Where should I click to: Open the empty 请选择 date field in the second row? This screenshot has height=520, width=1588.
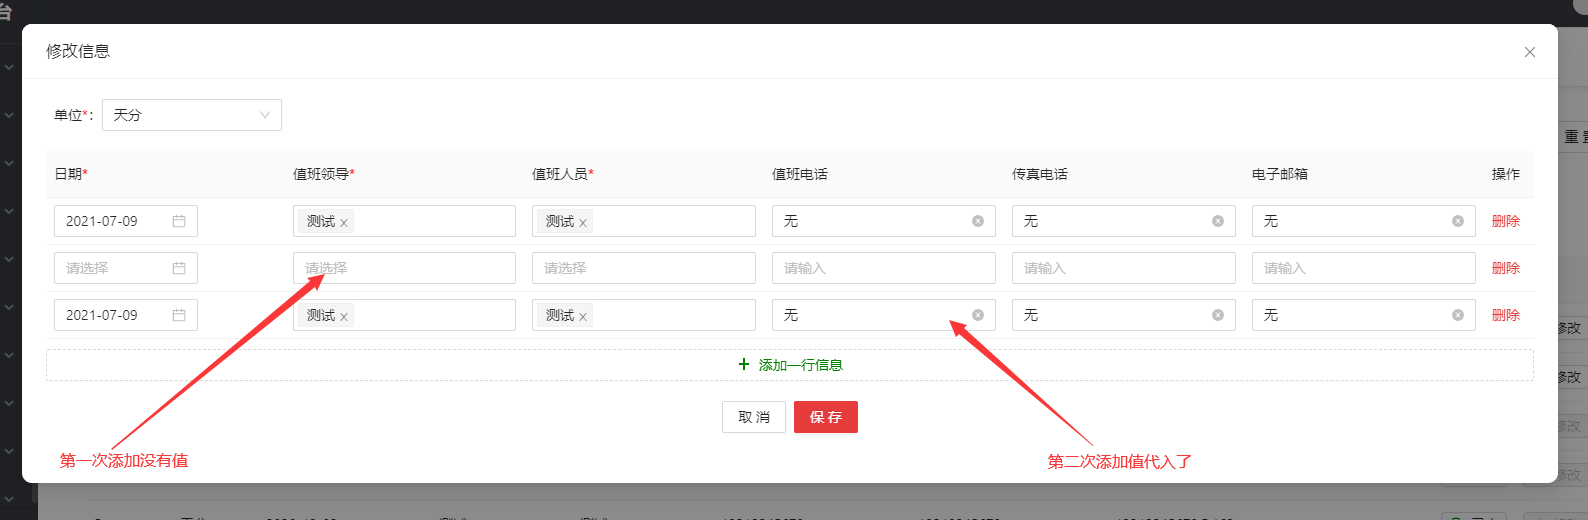(x=126, y=268)
